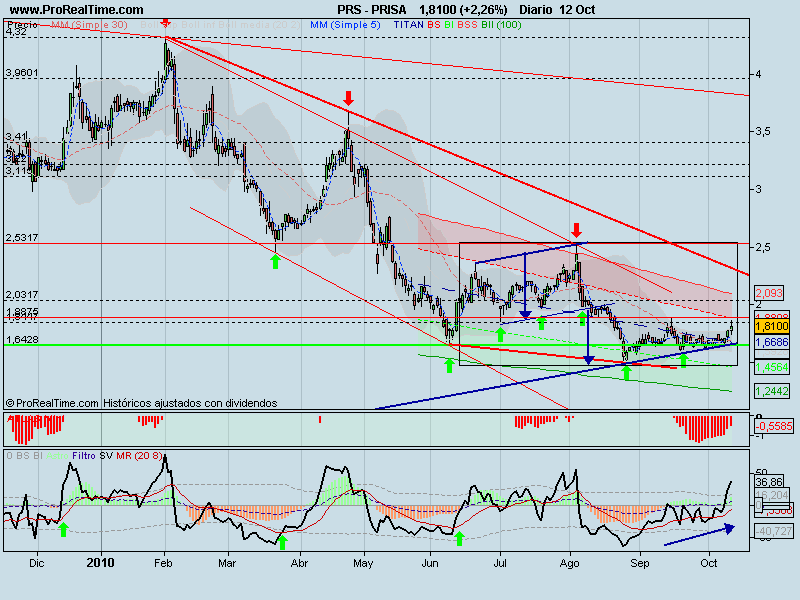Click the 3,41 price level label
The height and width of the screenshot is (600, 800).
point(16,136)
